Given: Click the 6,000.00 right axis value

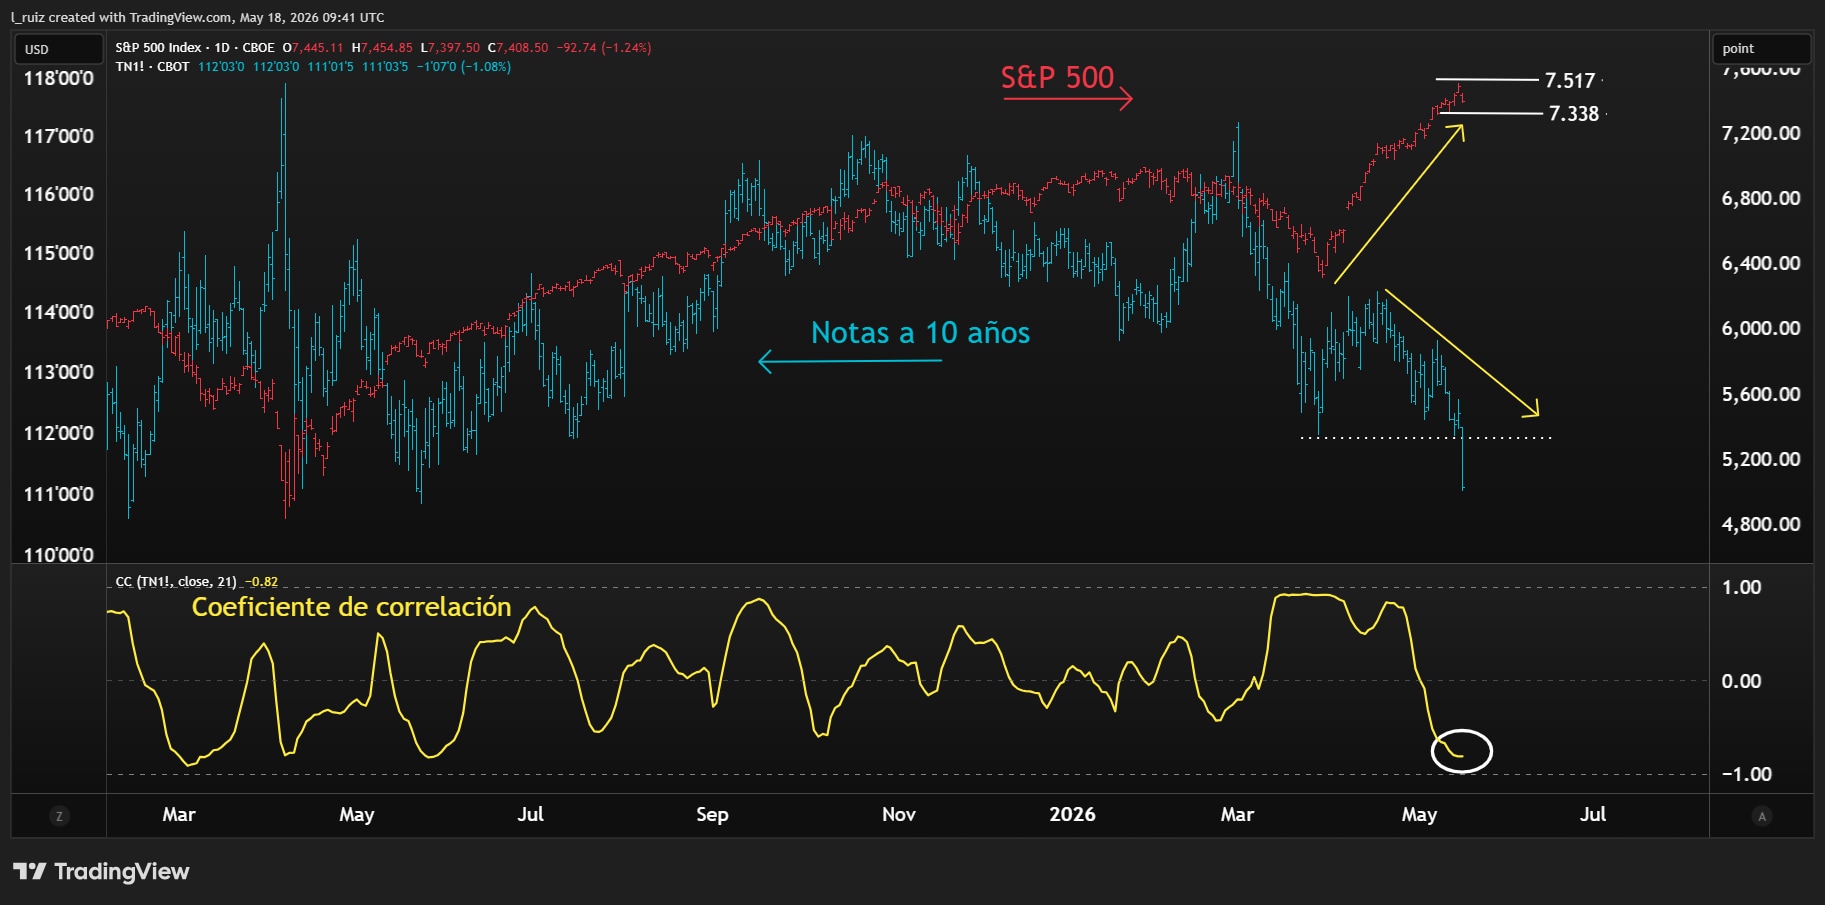Looking at the screenshot, I should 1761,328.
